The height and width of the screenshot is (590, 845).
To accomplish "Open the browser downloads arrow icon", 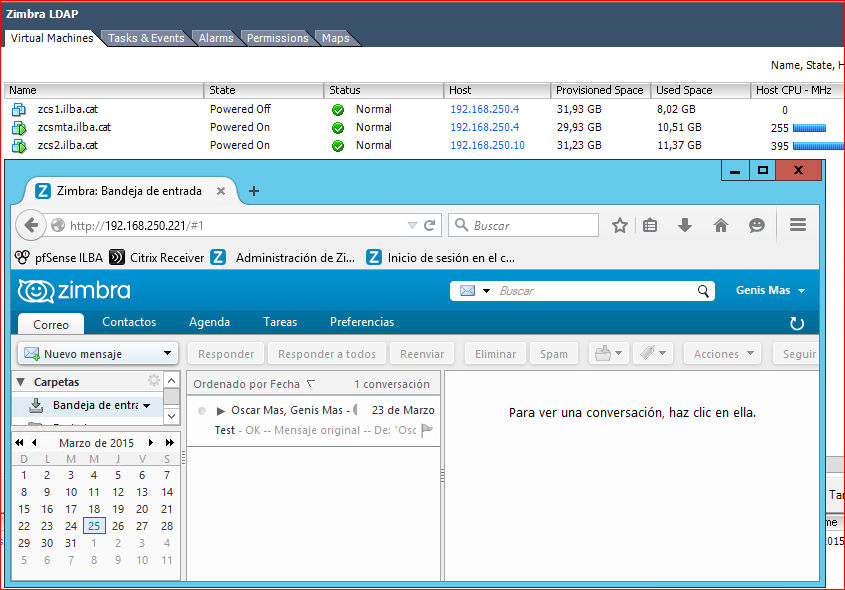I will pyautogui.click(x=685, y=225).
